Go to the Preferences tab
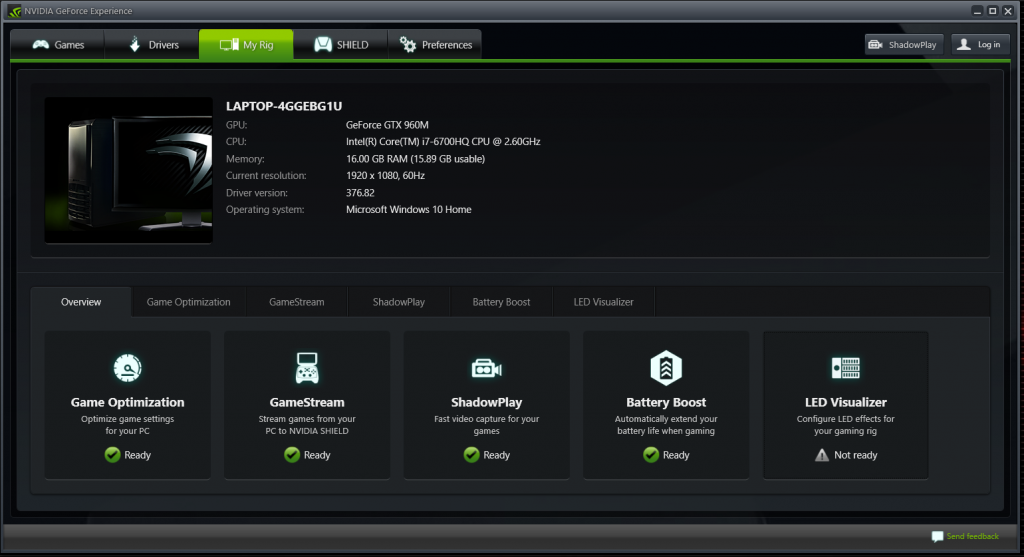1024x557 pixels. 435,44
